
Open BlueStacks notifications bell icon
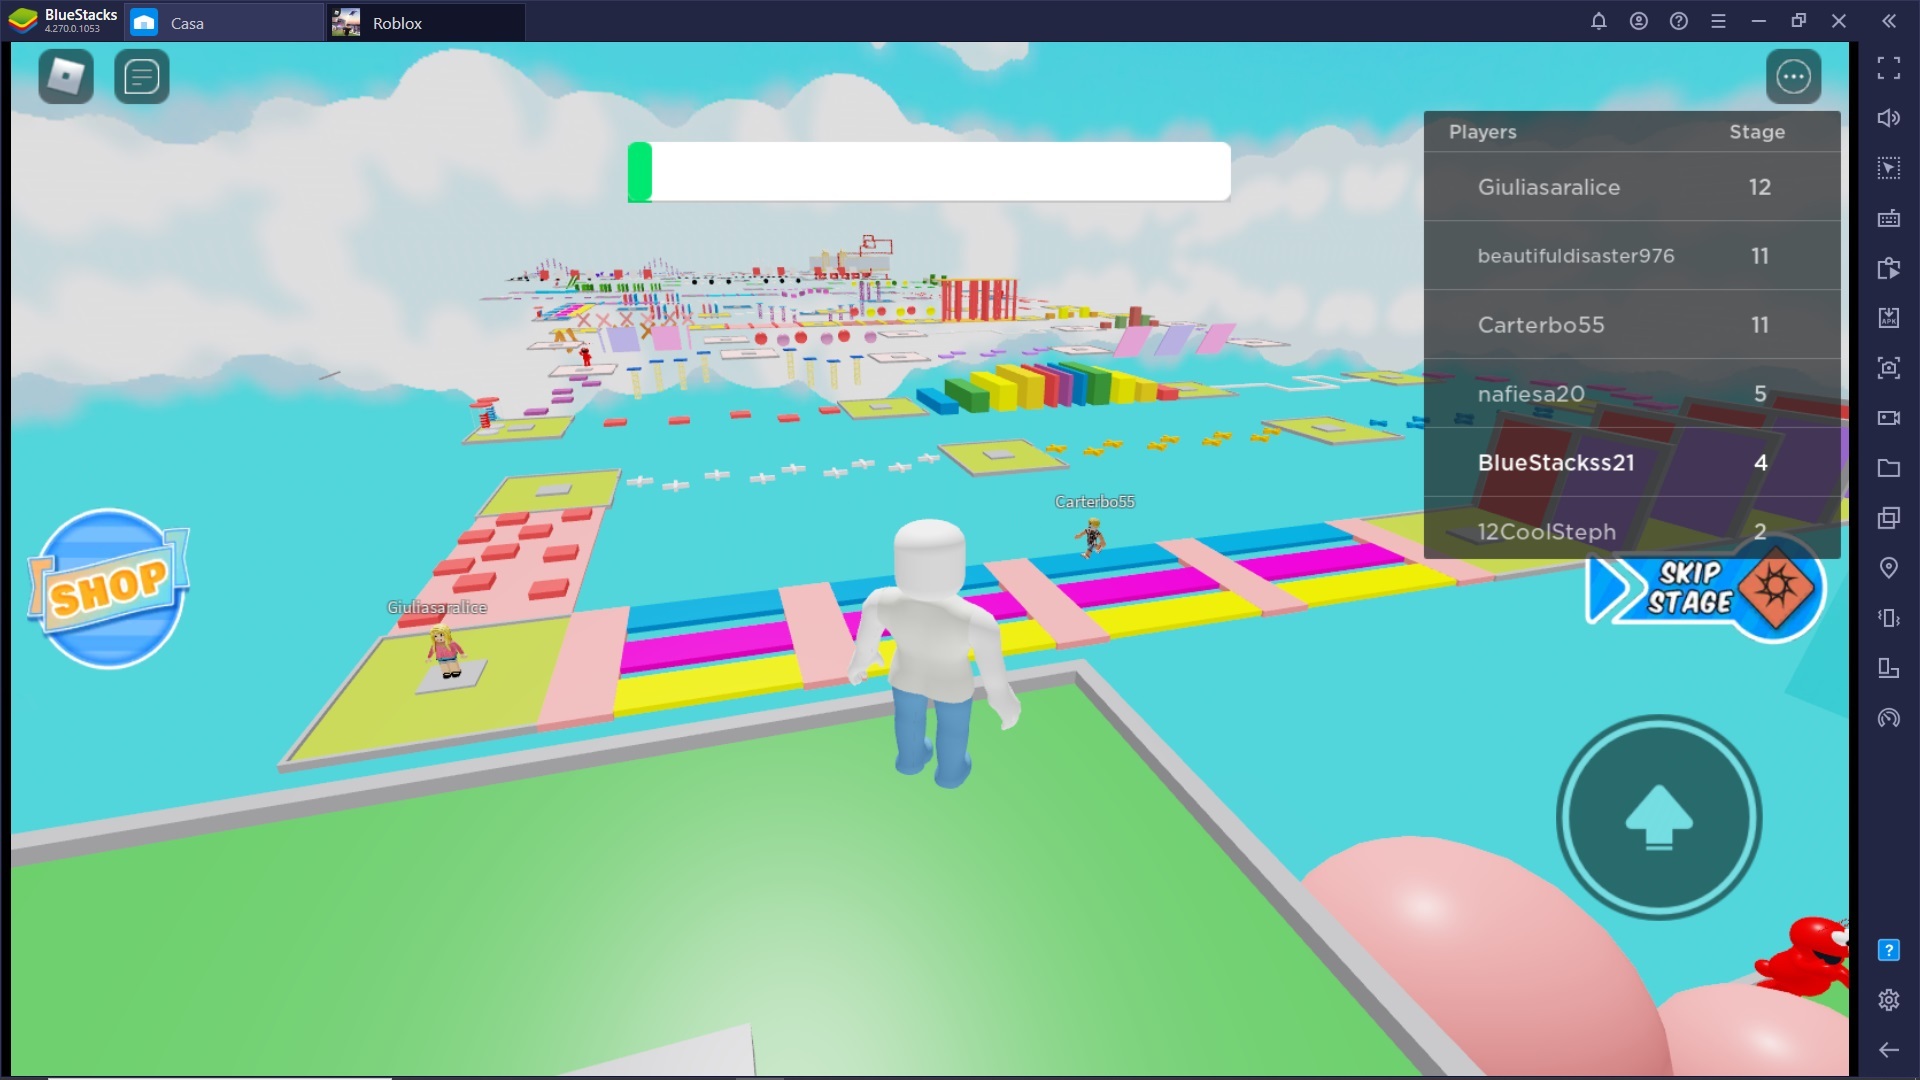pyautogui.click(x=1600, y=20)
